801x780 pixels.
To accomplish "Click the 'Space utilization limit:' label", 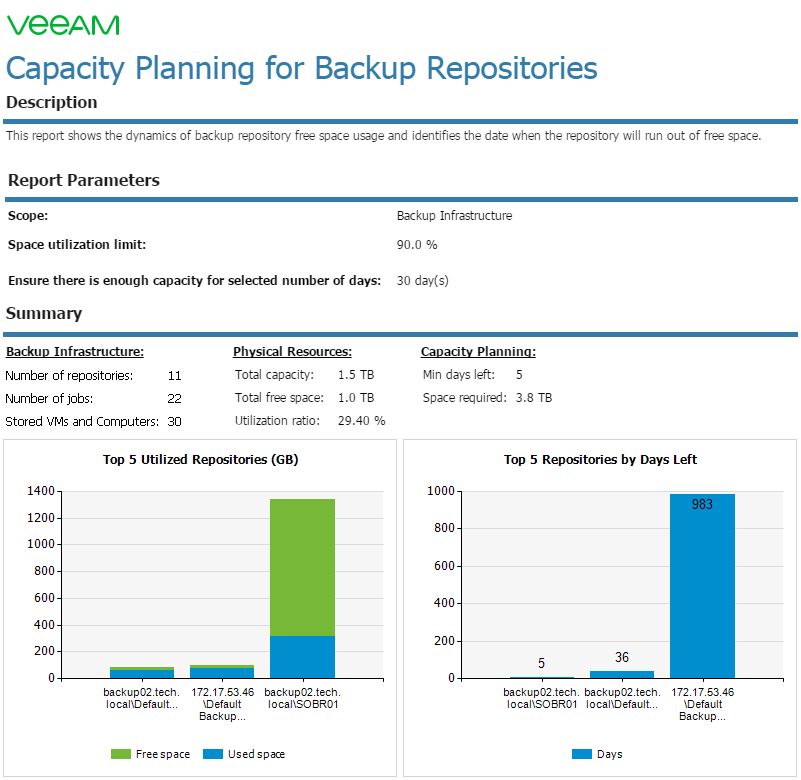I will click(77, 245).
